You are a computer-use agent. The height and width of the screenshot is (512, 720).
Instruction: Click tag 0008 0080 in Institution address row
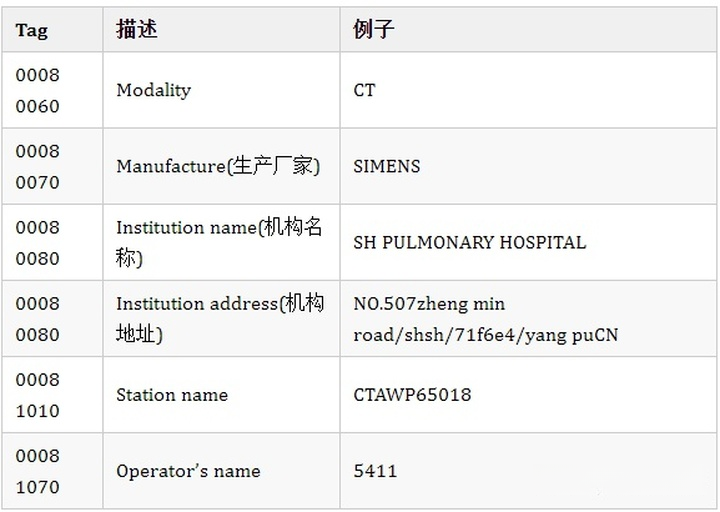click(38, 319)
